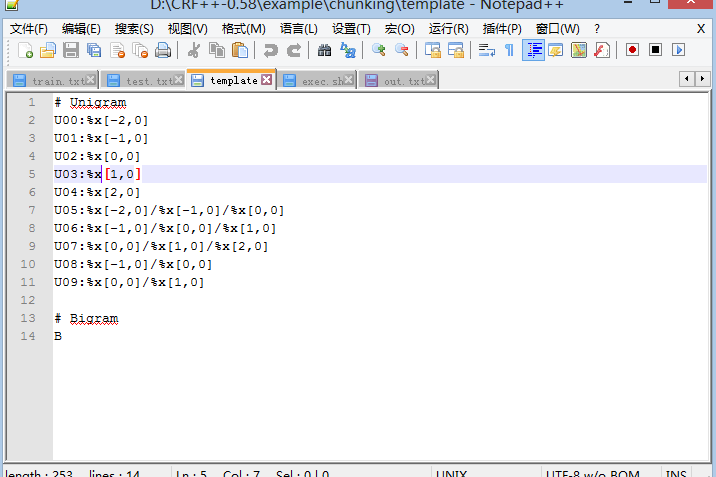Viewport: 716px width, 477px height.
Task: Zoom in on the text
Action: point(379,50)
